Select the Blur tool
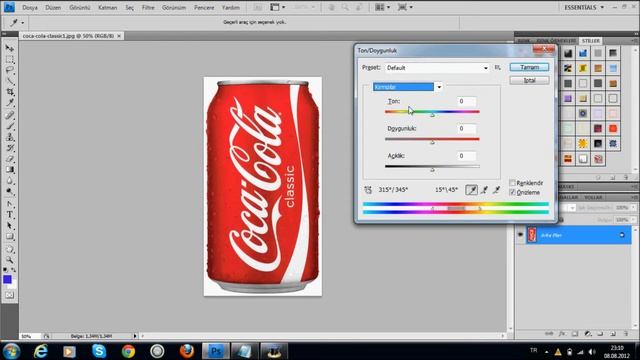The image size is (640, 360). 9,180
